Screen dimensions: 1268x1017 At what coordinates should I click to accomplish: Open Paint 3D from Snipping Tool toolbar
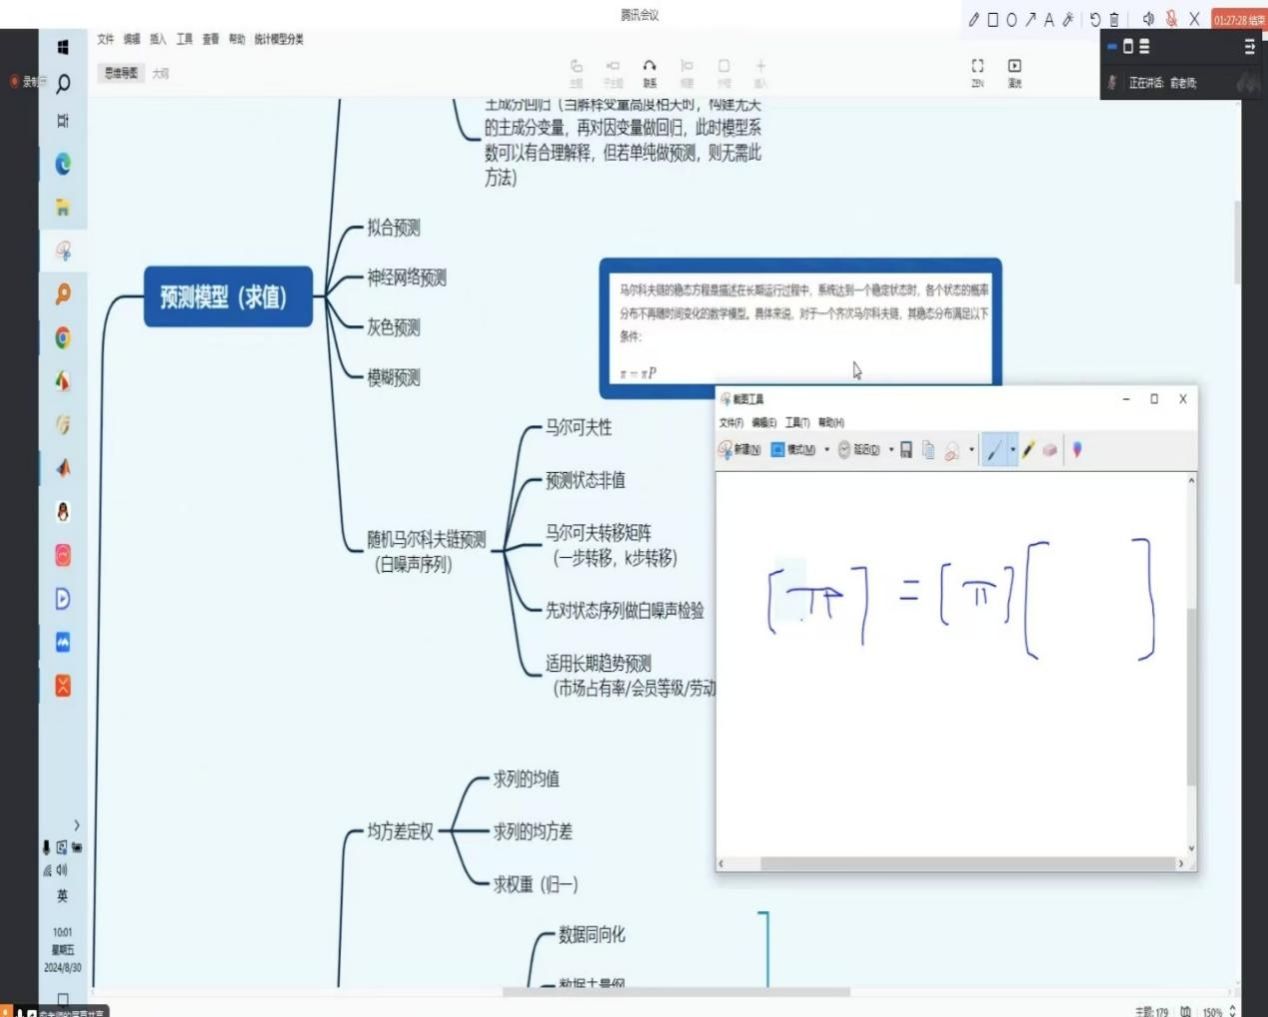point(1077,450)
